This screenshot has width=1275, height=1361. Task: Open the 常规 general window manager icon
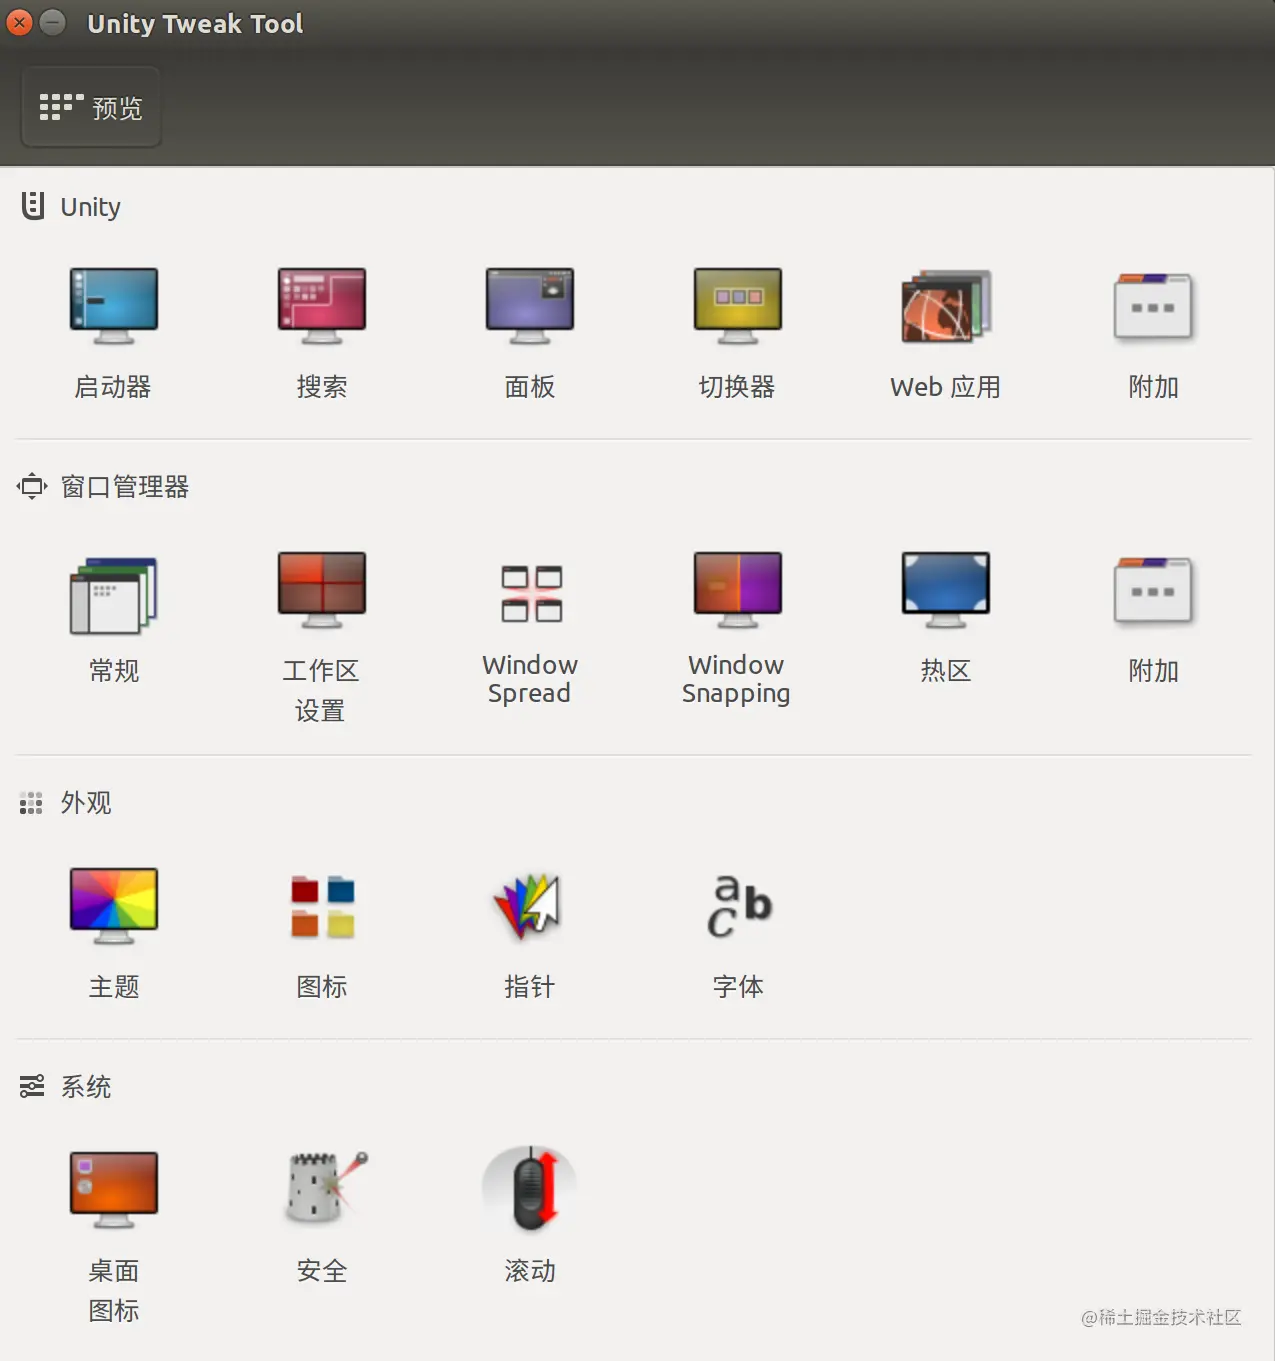click(113, 596)
